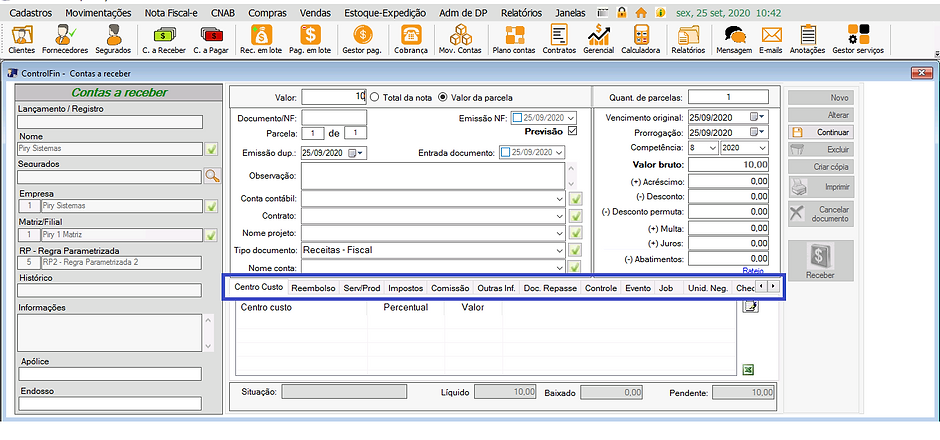Open the Segurados toolbar icon
The image size is (940, 440).
pyautogui.click(x=113, y=40)
